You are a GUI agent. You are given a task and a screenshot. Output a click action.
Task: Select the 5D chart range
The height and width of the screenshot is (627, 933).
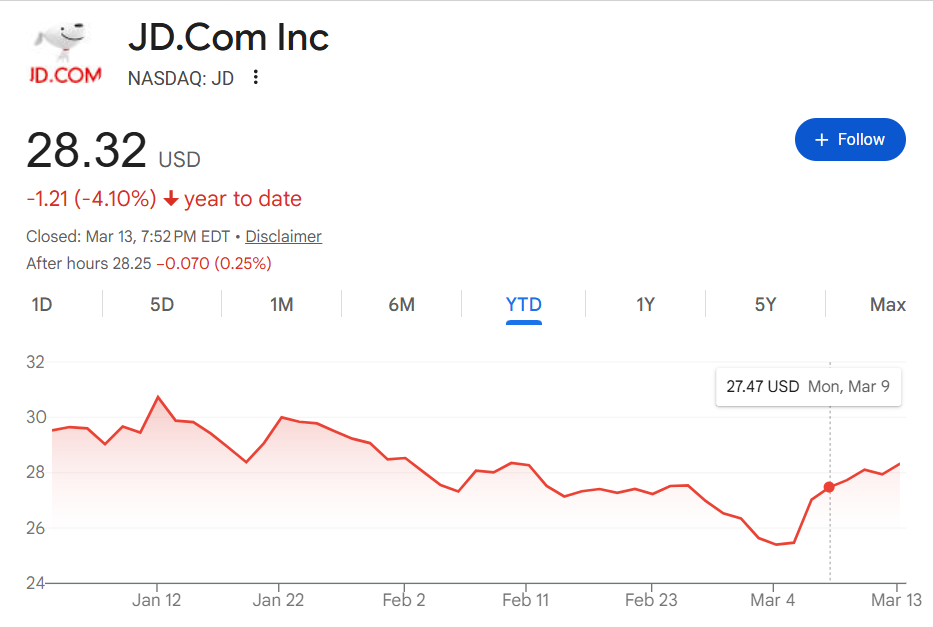click(162, 304)
